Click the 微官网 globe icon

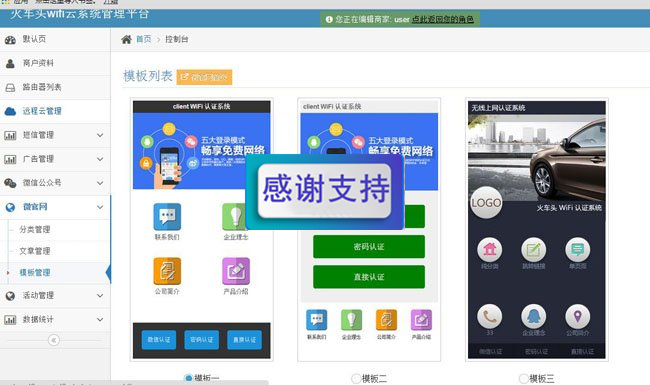coord(10,207)
